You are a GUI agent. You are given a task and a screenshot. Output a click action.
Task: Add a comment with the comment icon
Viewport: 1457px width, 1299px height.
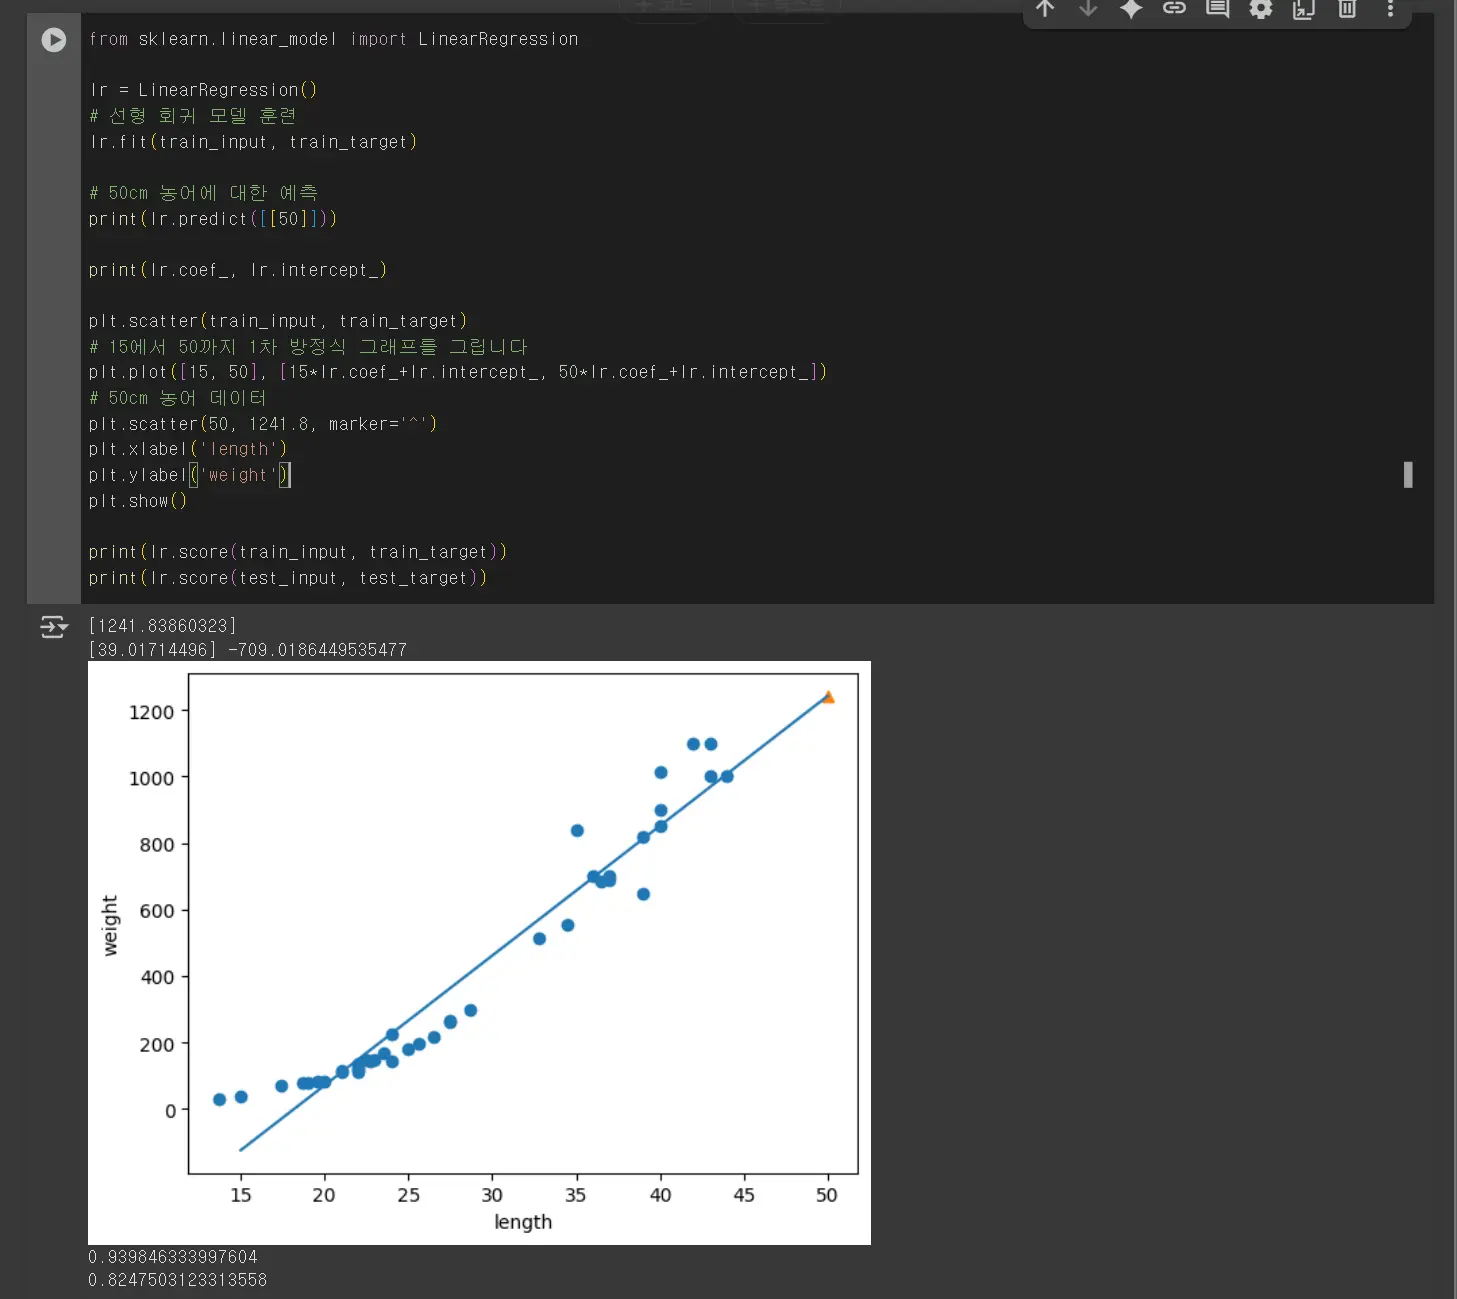[1217, 9]
